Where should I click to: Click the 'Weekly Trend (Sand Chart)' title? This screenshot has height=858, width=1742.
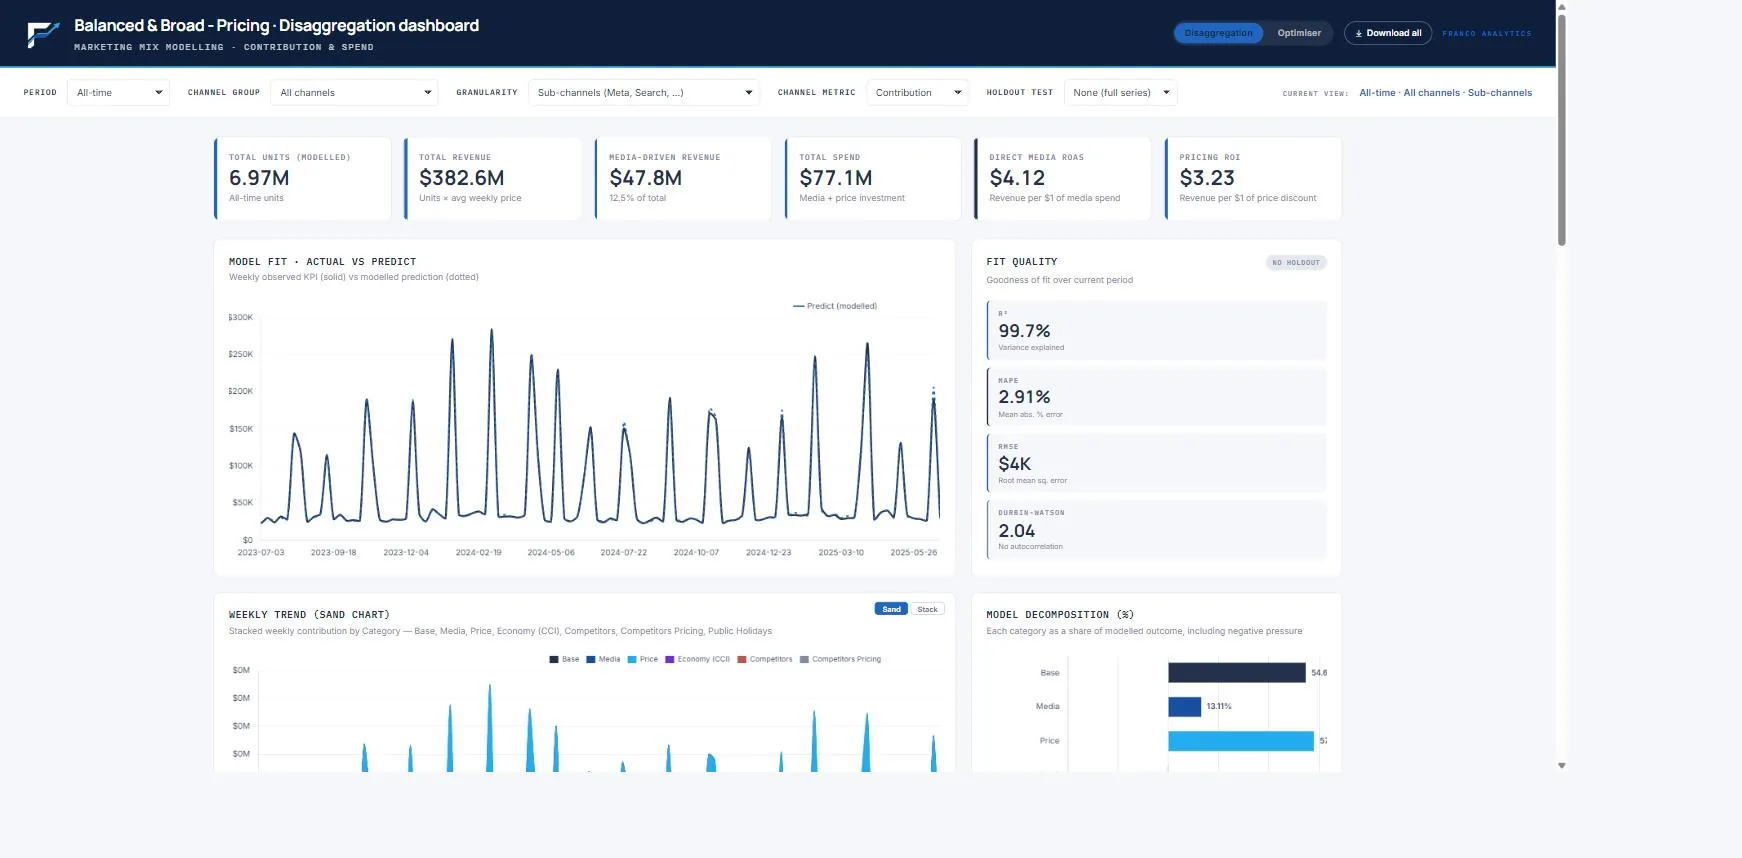tap(309, 615)
